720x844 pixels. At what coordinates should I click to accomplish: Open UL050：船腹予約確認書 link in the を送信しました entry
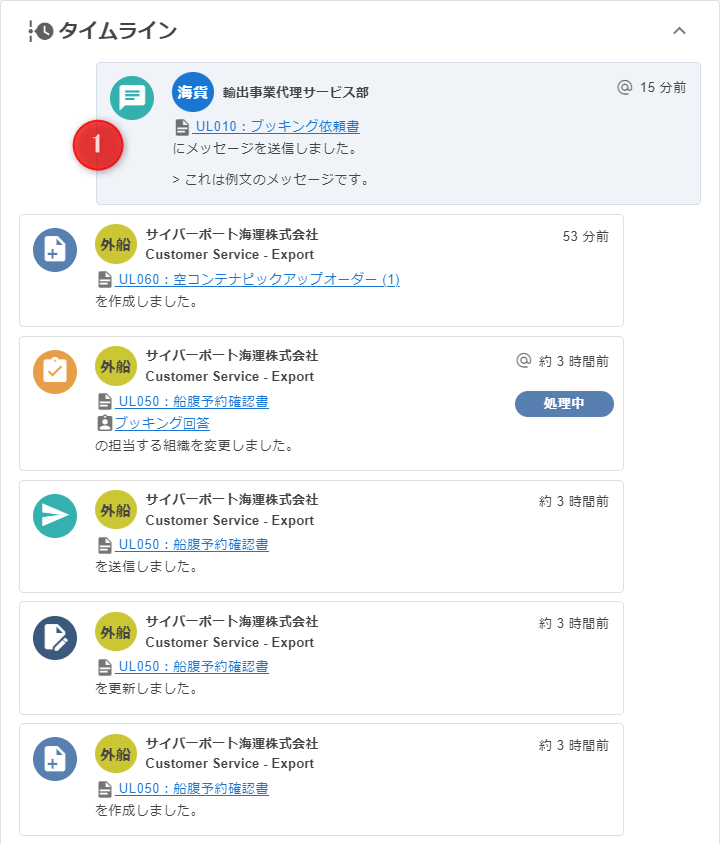coord(193,545)
